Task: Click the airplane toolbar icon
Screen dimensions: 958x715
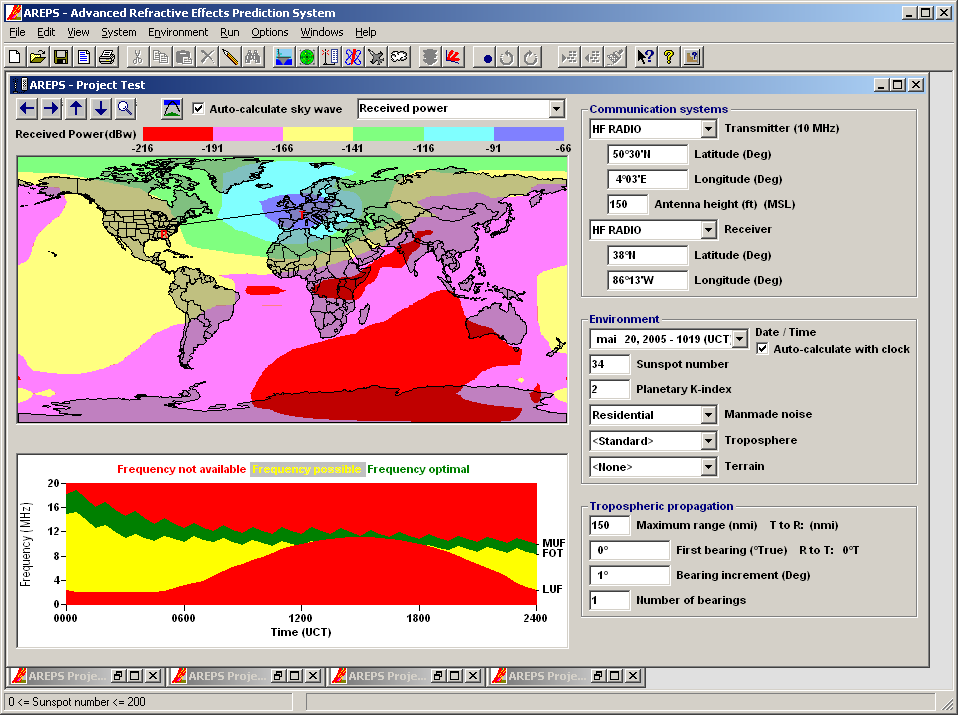Action: pos(376,57)
